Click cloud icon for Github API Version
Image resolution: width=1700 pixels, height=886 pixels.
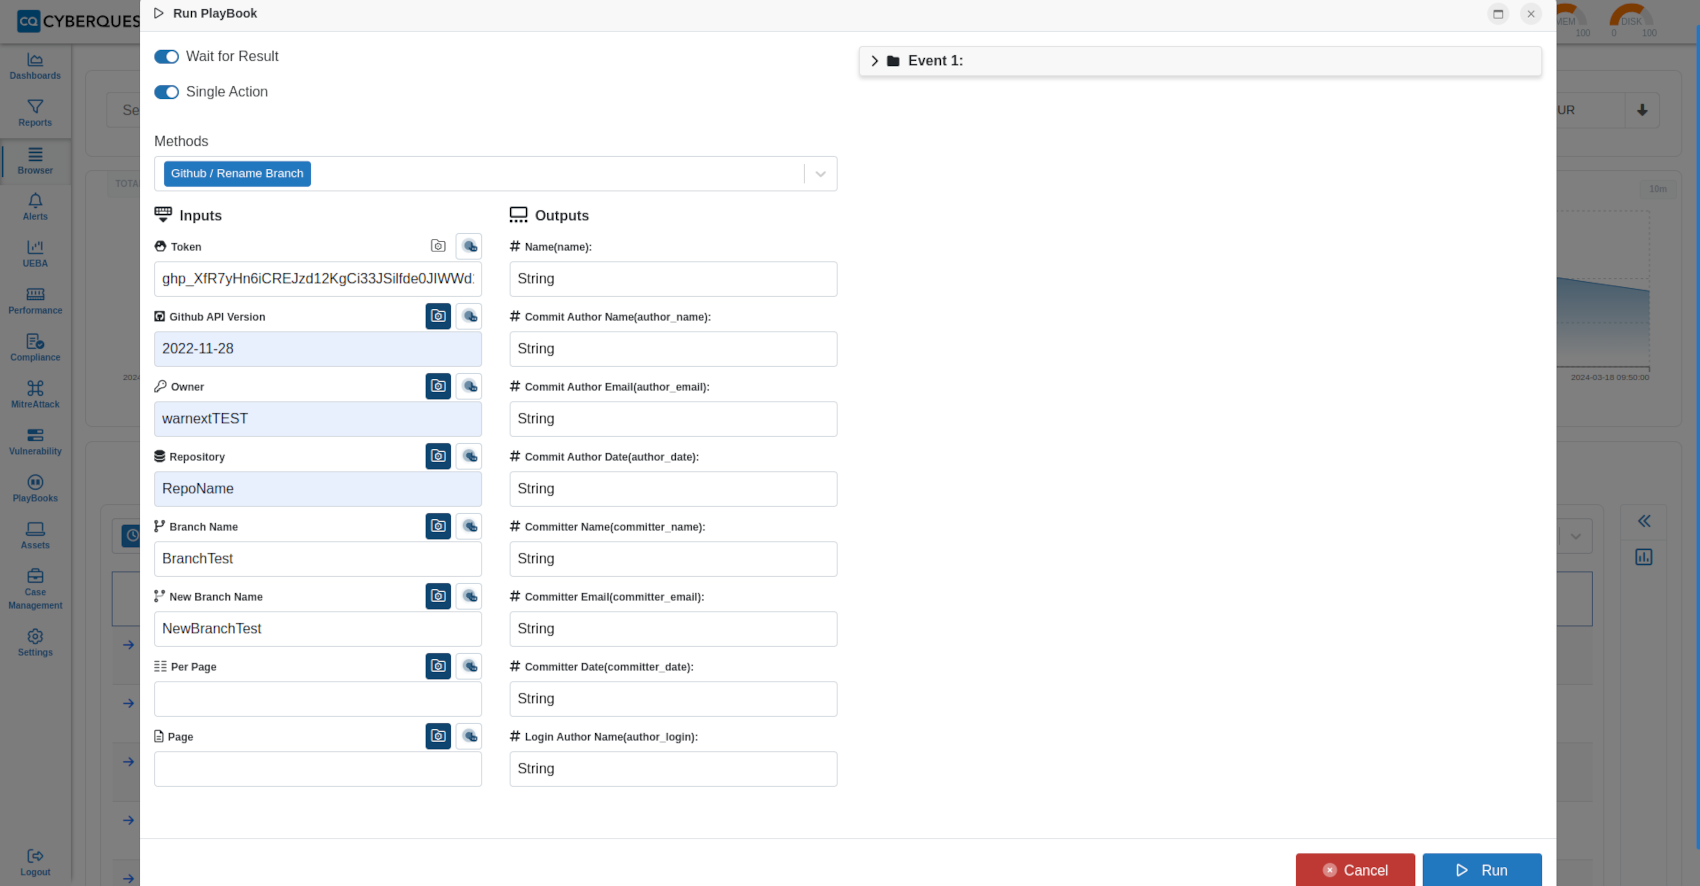click(469, 316)
